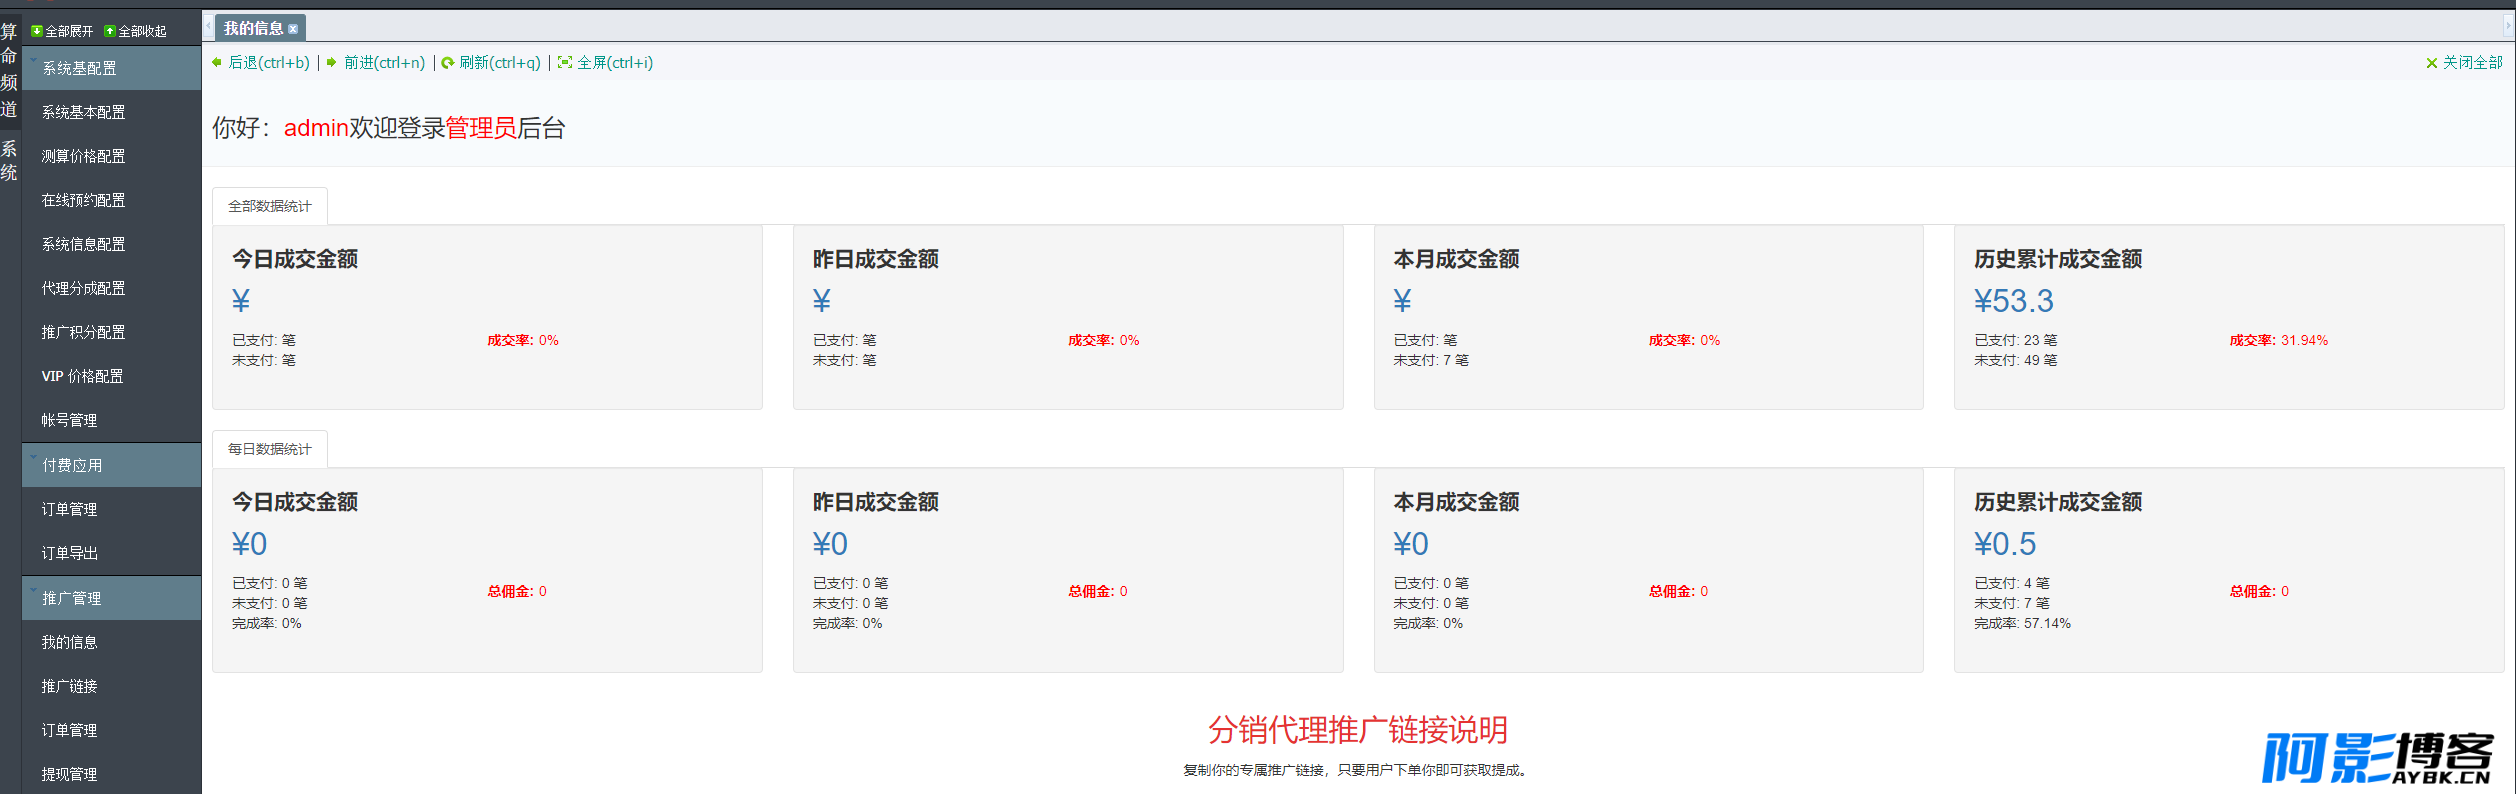Open 推广积分配置 in the sidebar
Screen dimensions: 2516x794
tap(83, 332)
